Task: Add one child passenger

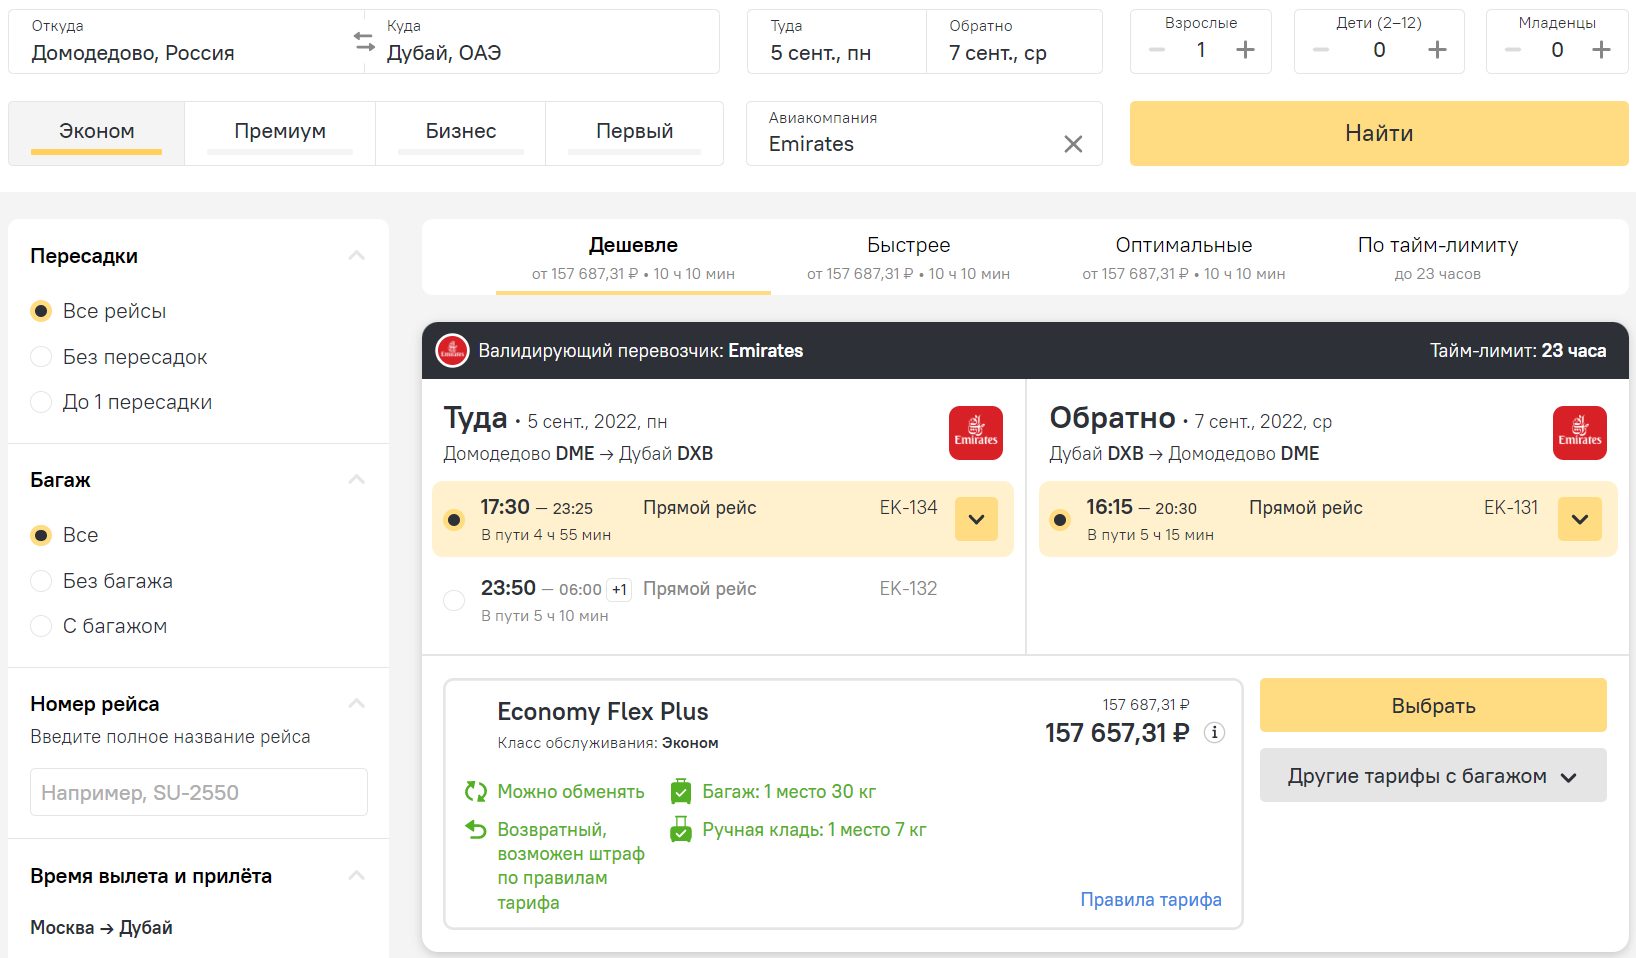Action: click(x=1437, y=50)
